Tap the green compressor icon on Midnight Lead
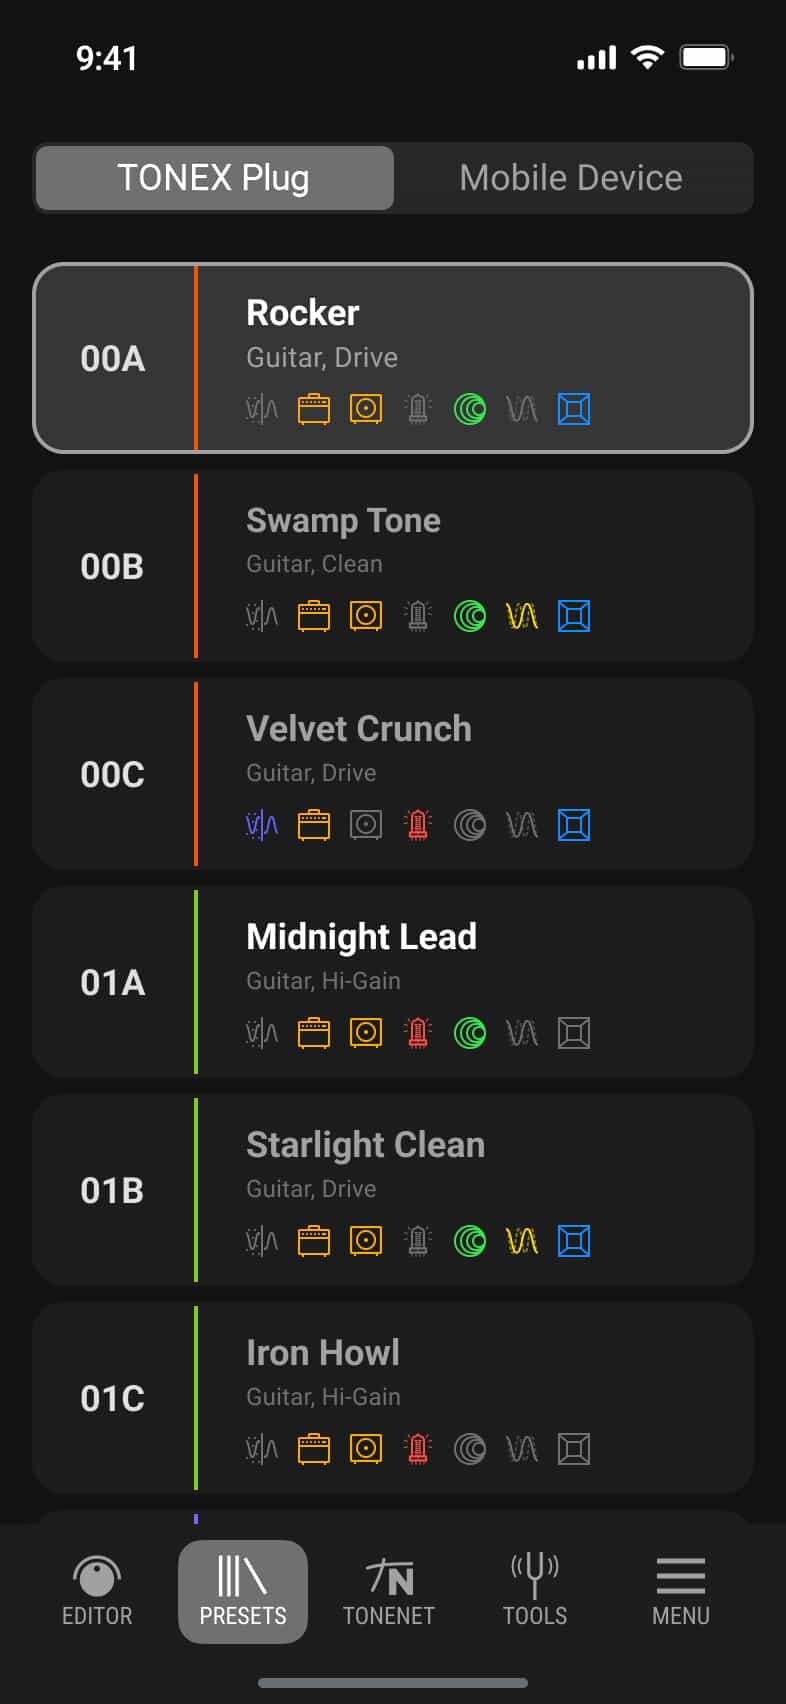The width and height of the screenshot is (786, 1704). (469, 1033)
